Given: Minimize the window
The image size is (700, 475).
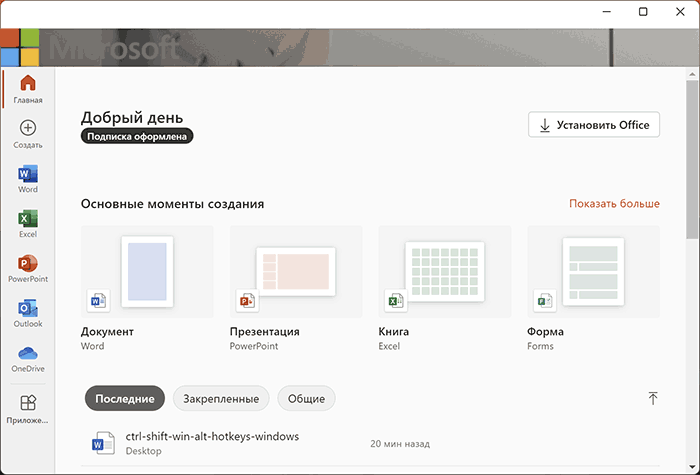Looking at the screenshot, I should [x=606, y=12].
